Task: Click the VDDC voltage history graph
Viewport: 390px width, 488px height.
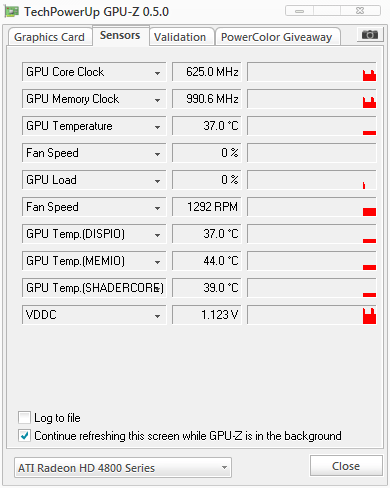Action: [312, 314]
